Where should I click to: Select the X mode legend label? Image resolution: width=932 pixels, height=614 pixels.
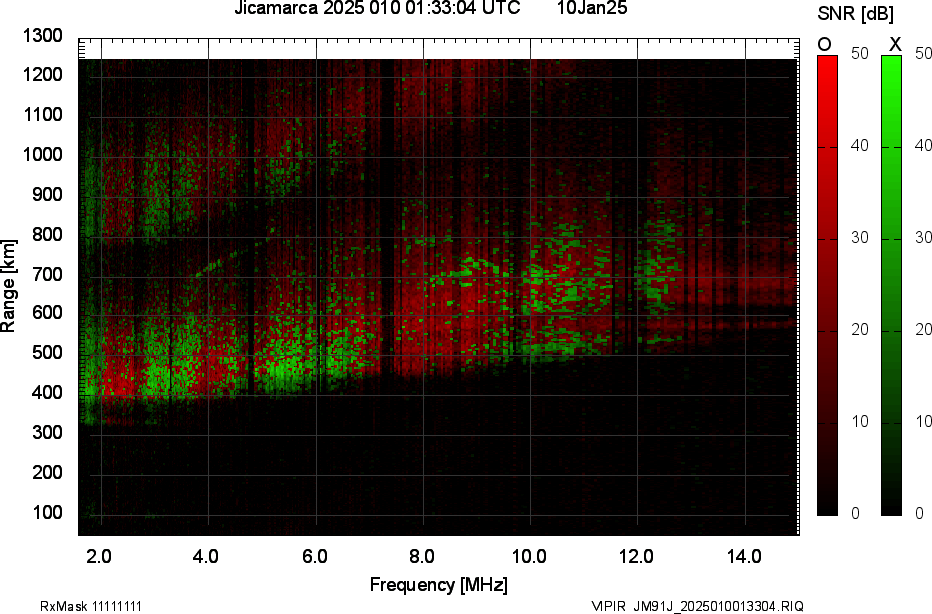895,44
